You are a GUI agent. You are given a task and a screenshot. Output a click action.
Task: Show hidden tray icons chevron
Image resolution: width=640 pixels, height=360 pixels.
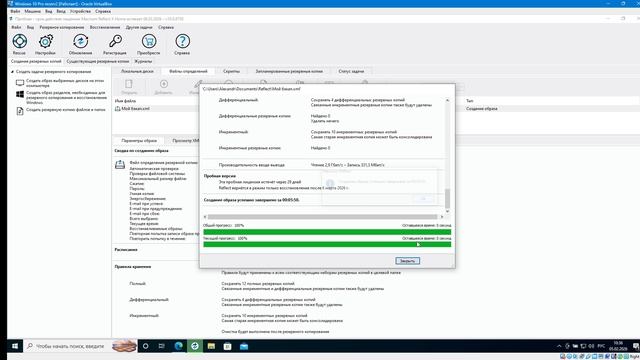pyautogui.click(x=559, y=346)
